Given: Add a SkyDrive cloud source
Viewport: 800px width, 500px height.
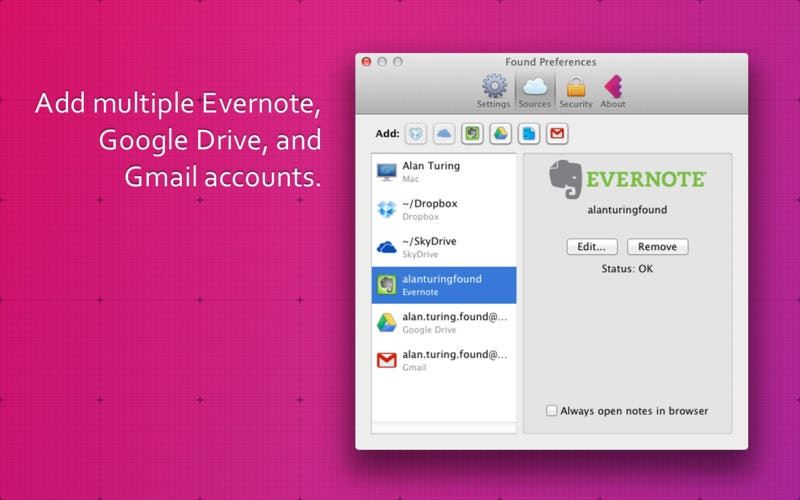Looking at the screenshot, I should point(444,134).
